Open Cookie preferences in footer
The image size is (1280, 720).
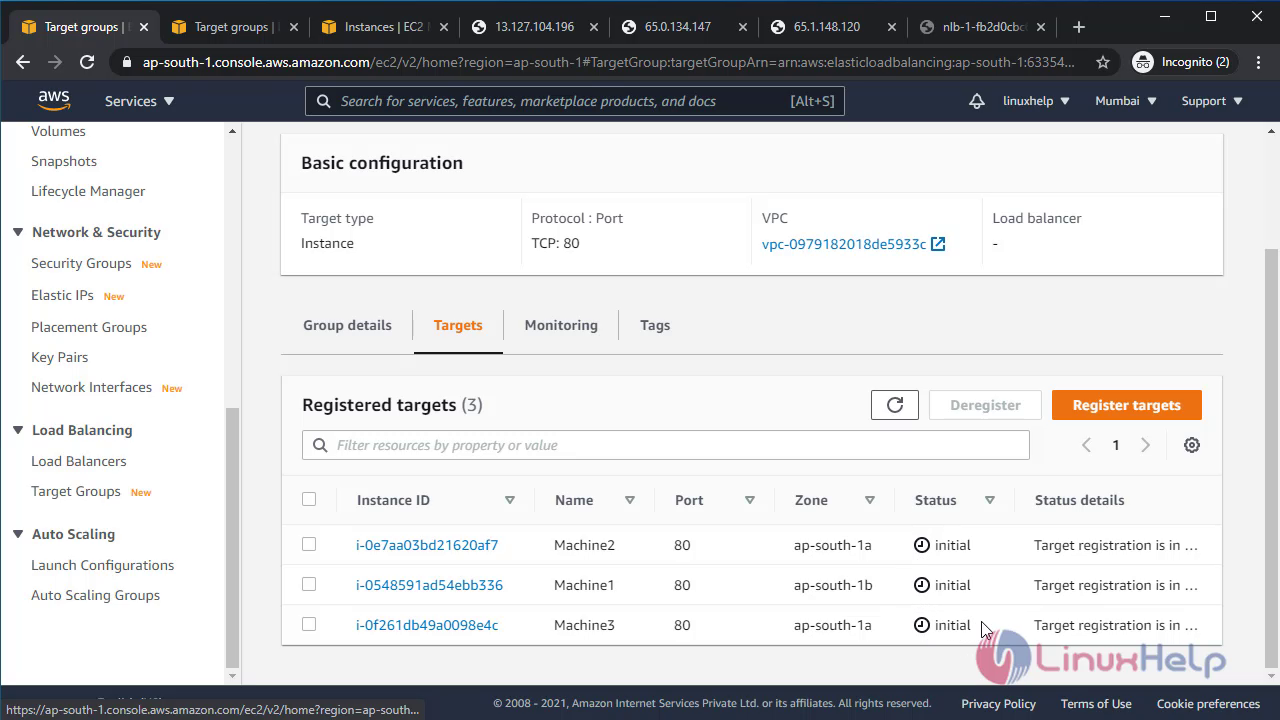[x=1208, y=704]
